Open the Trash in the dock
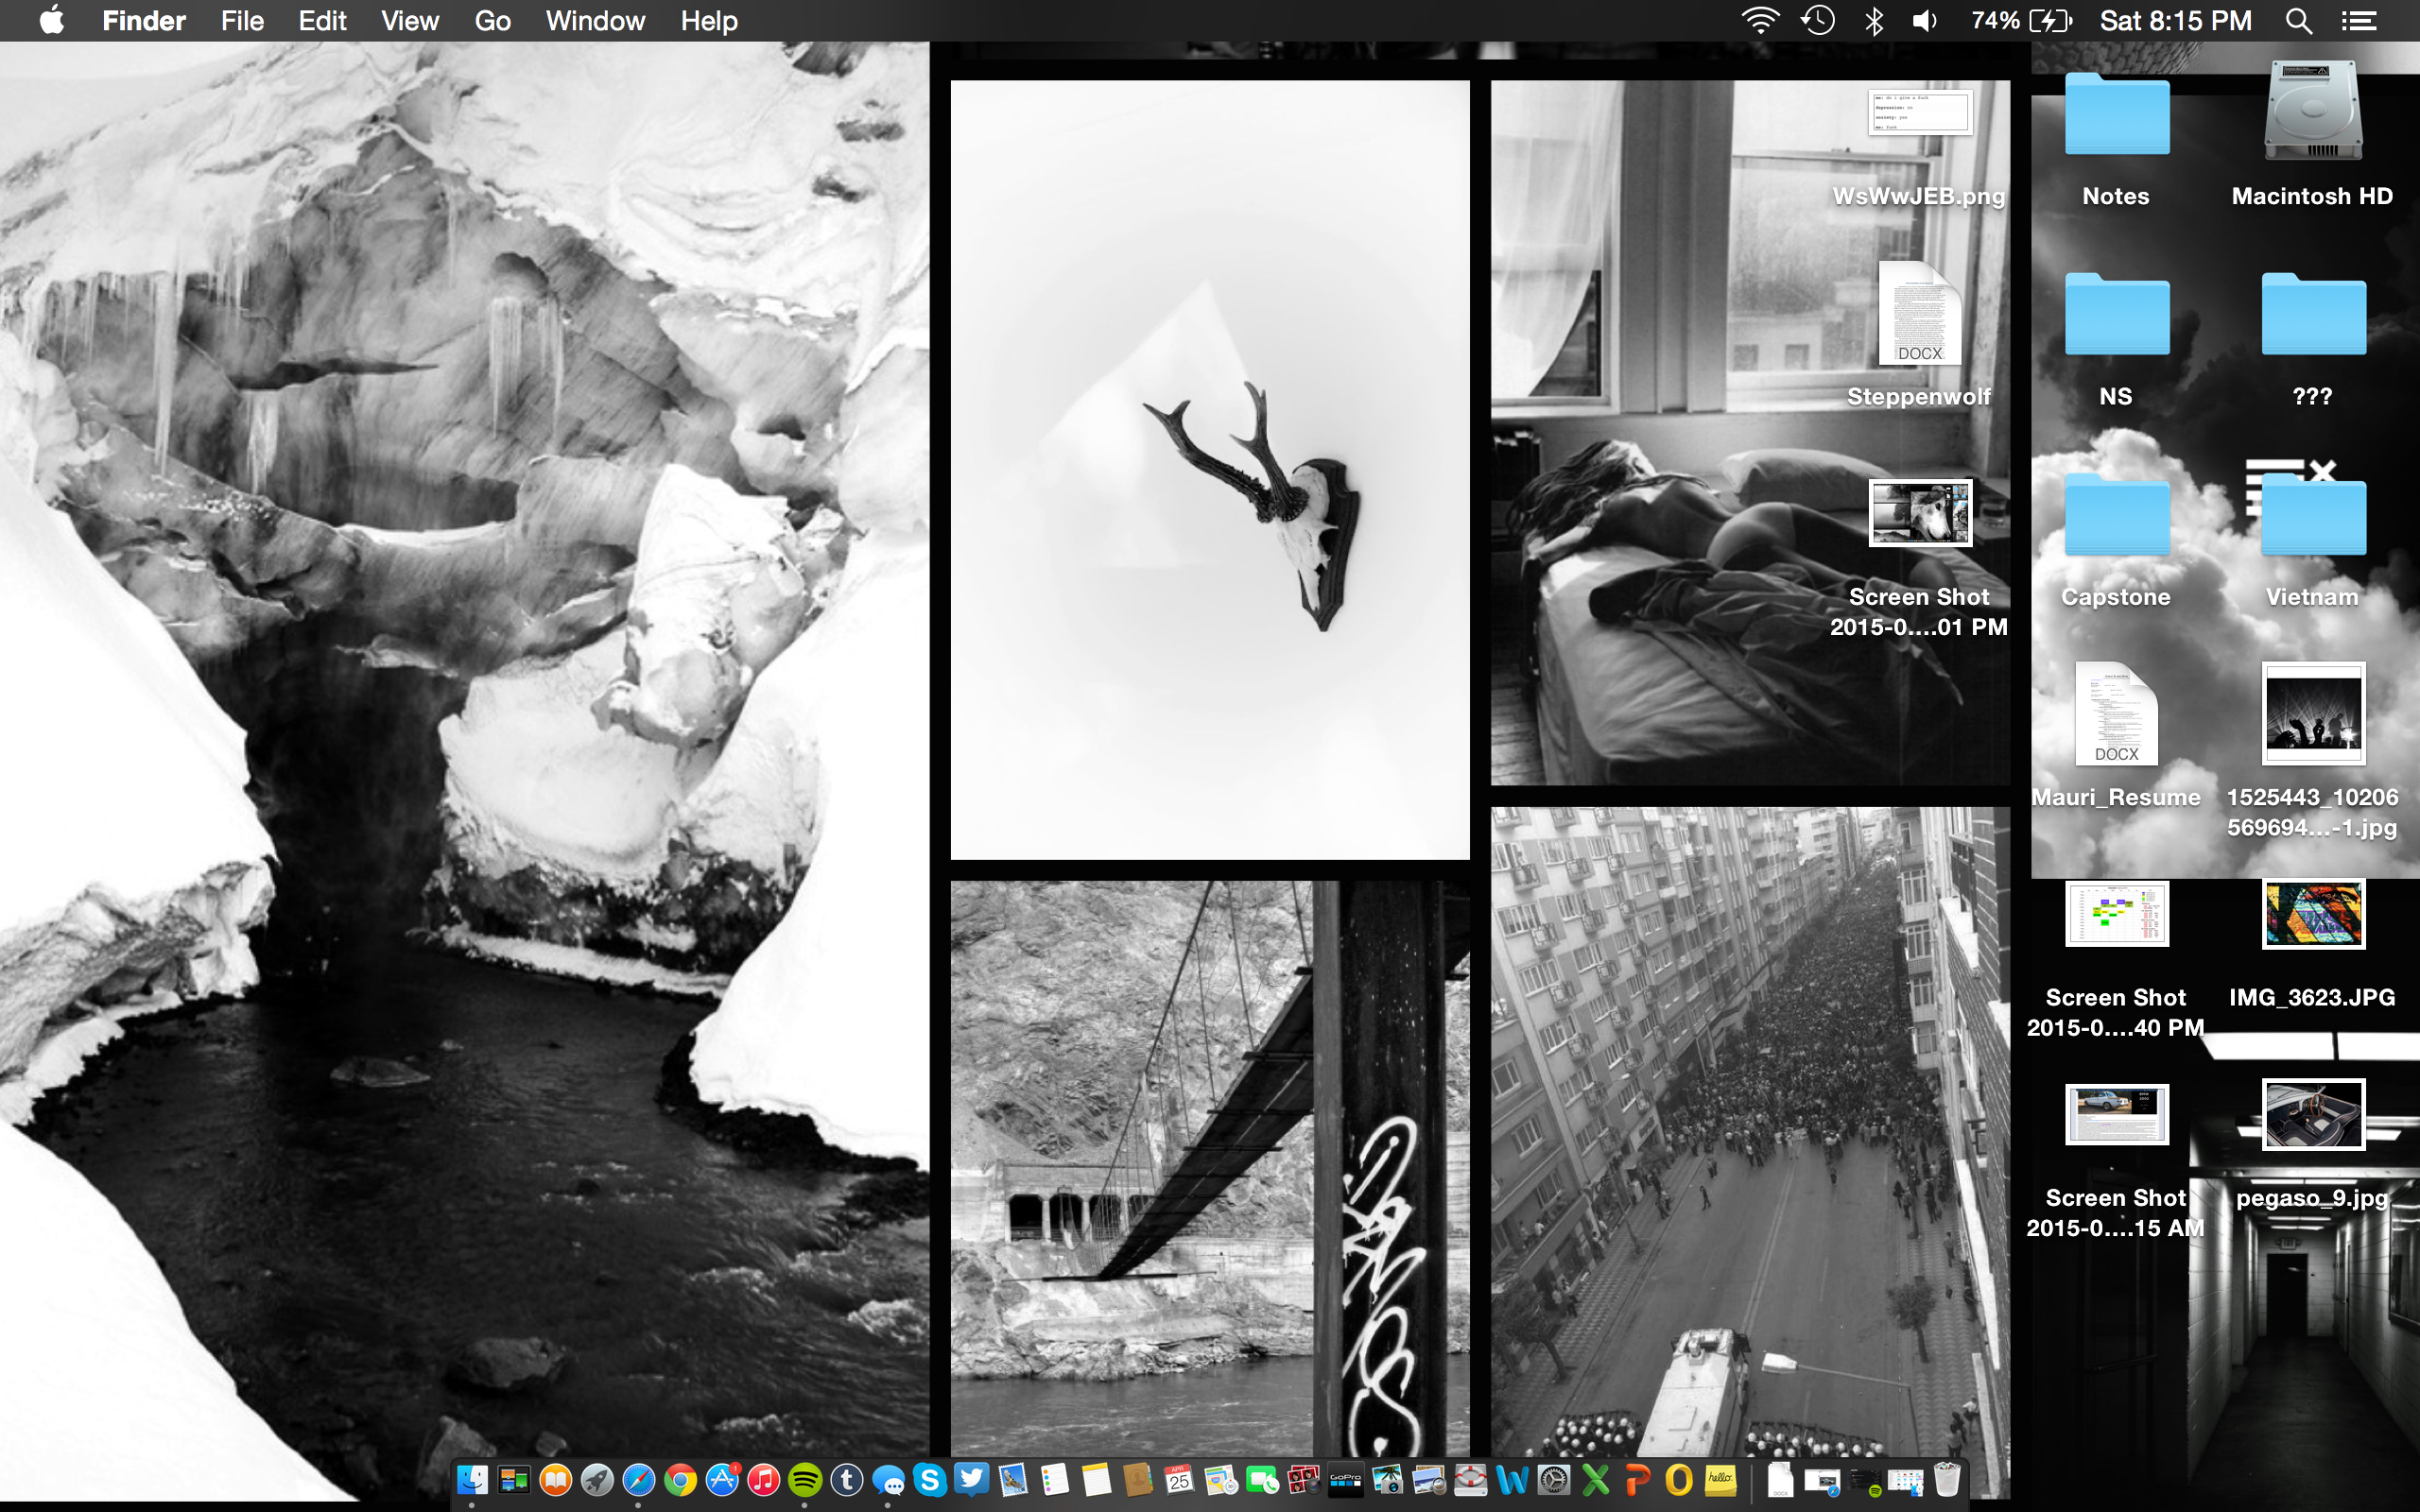The height and width of the screenshot is (1512, 2420). tap(1947, 1479)
